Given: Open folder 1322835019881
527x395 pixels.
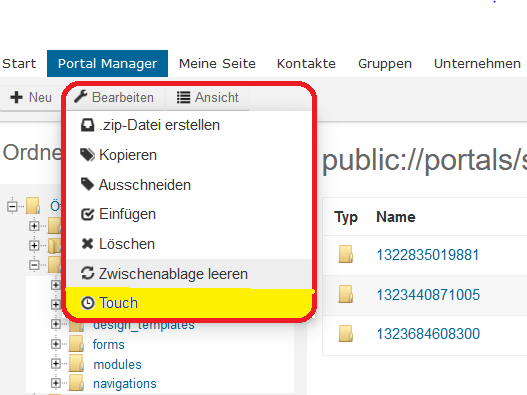Looking at the screenshot, I should (x=428, y=255).
